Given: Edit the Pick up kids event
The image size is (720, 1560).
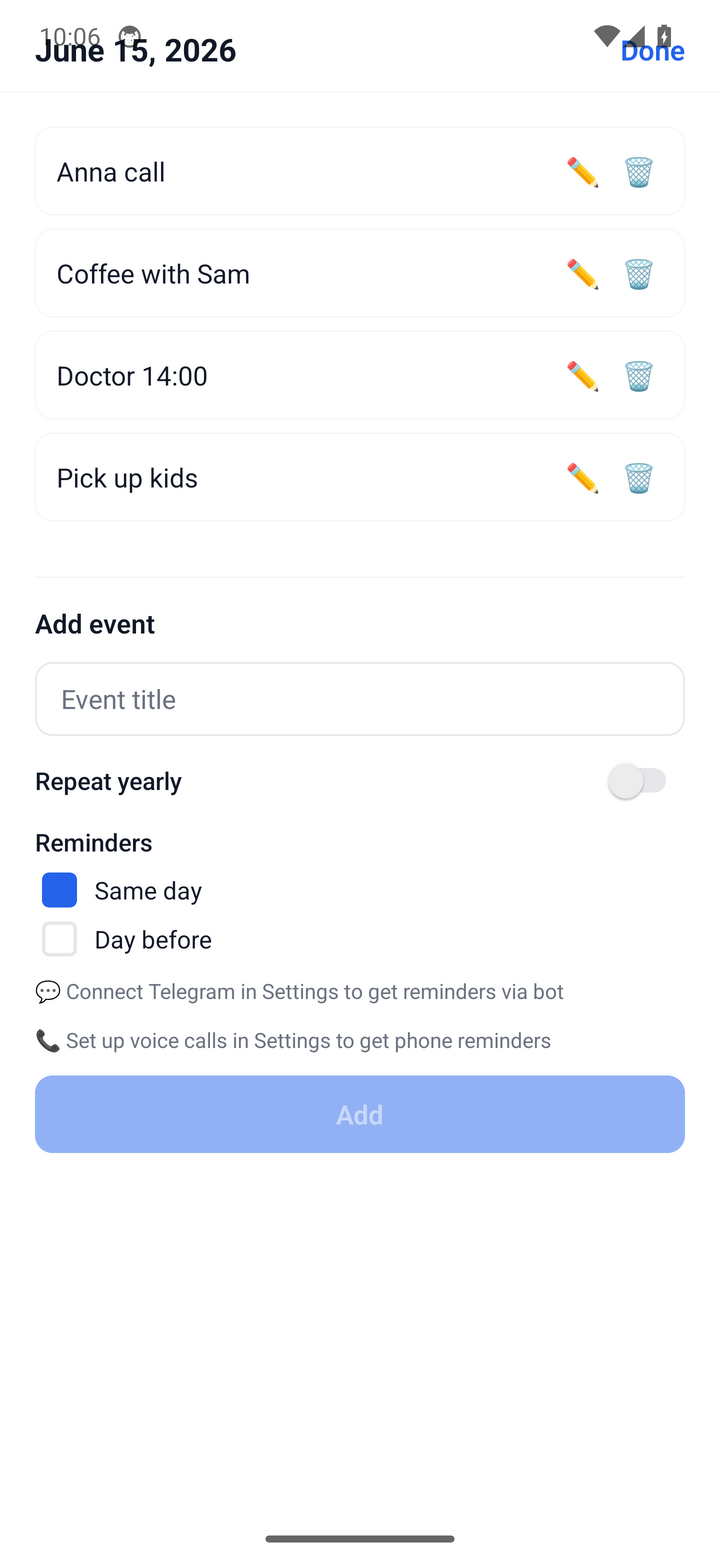Looking at the screenshot, I should [x=582, y=478].
